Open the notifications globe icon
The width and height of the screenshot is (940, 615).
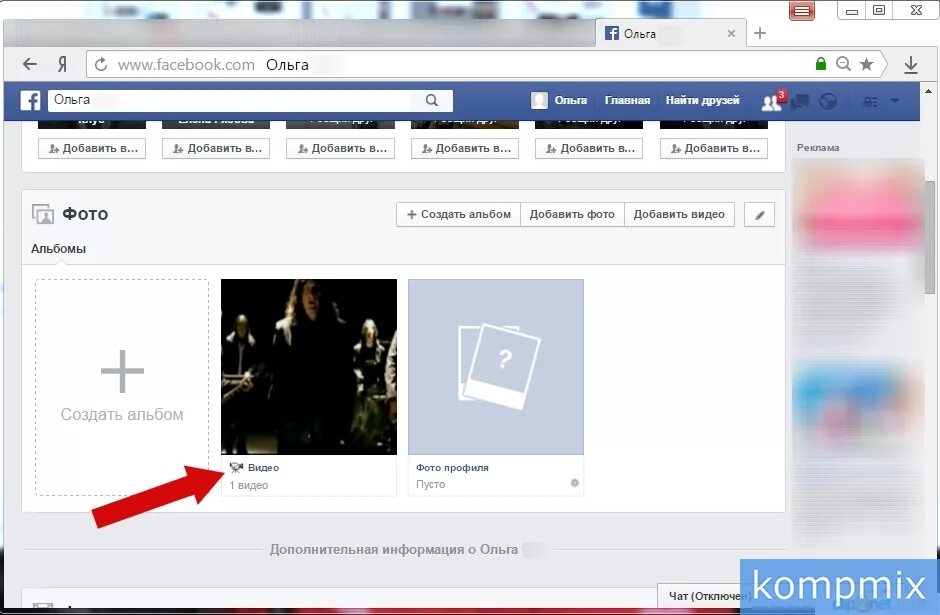click(828, 102)
